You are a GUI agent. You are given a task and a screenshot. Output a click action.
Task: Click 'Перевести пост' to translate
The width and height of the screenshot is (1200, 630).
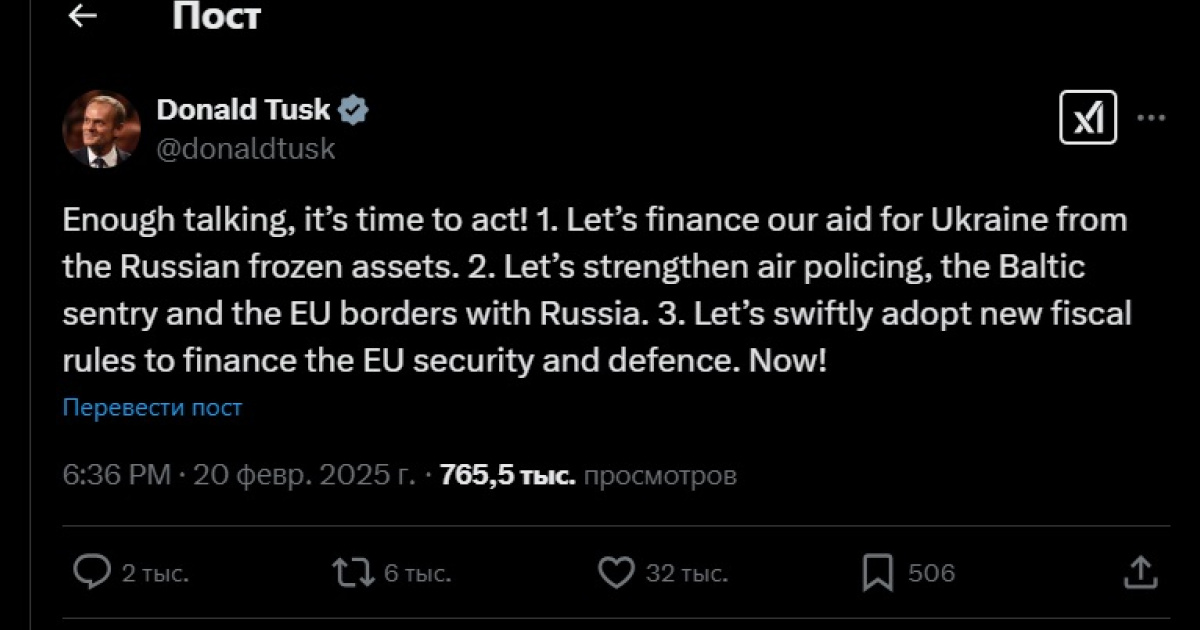[152, 408]
